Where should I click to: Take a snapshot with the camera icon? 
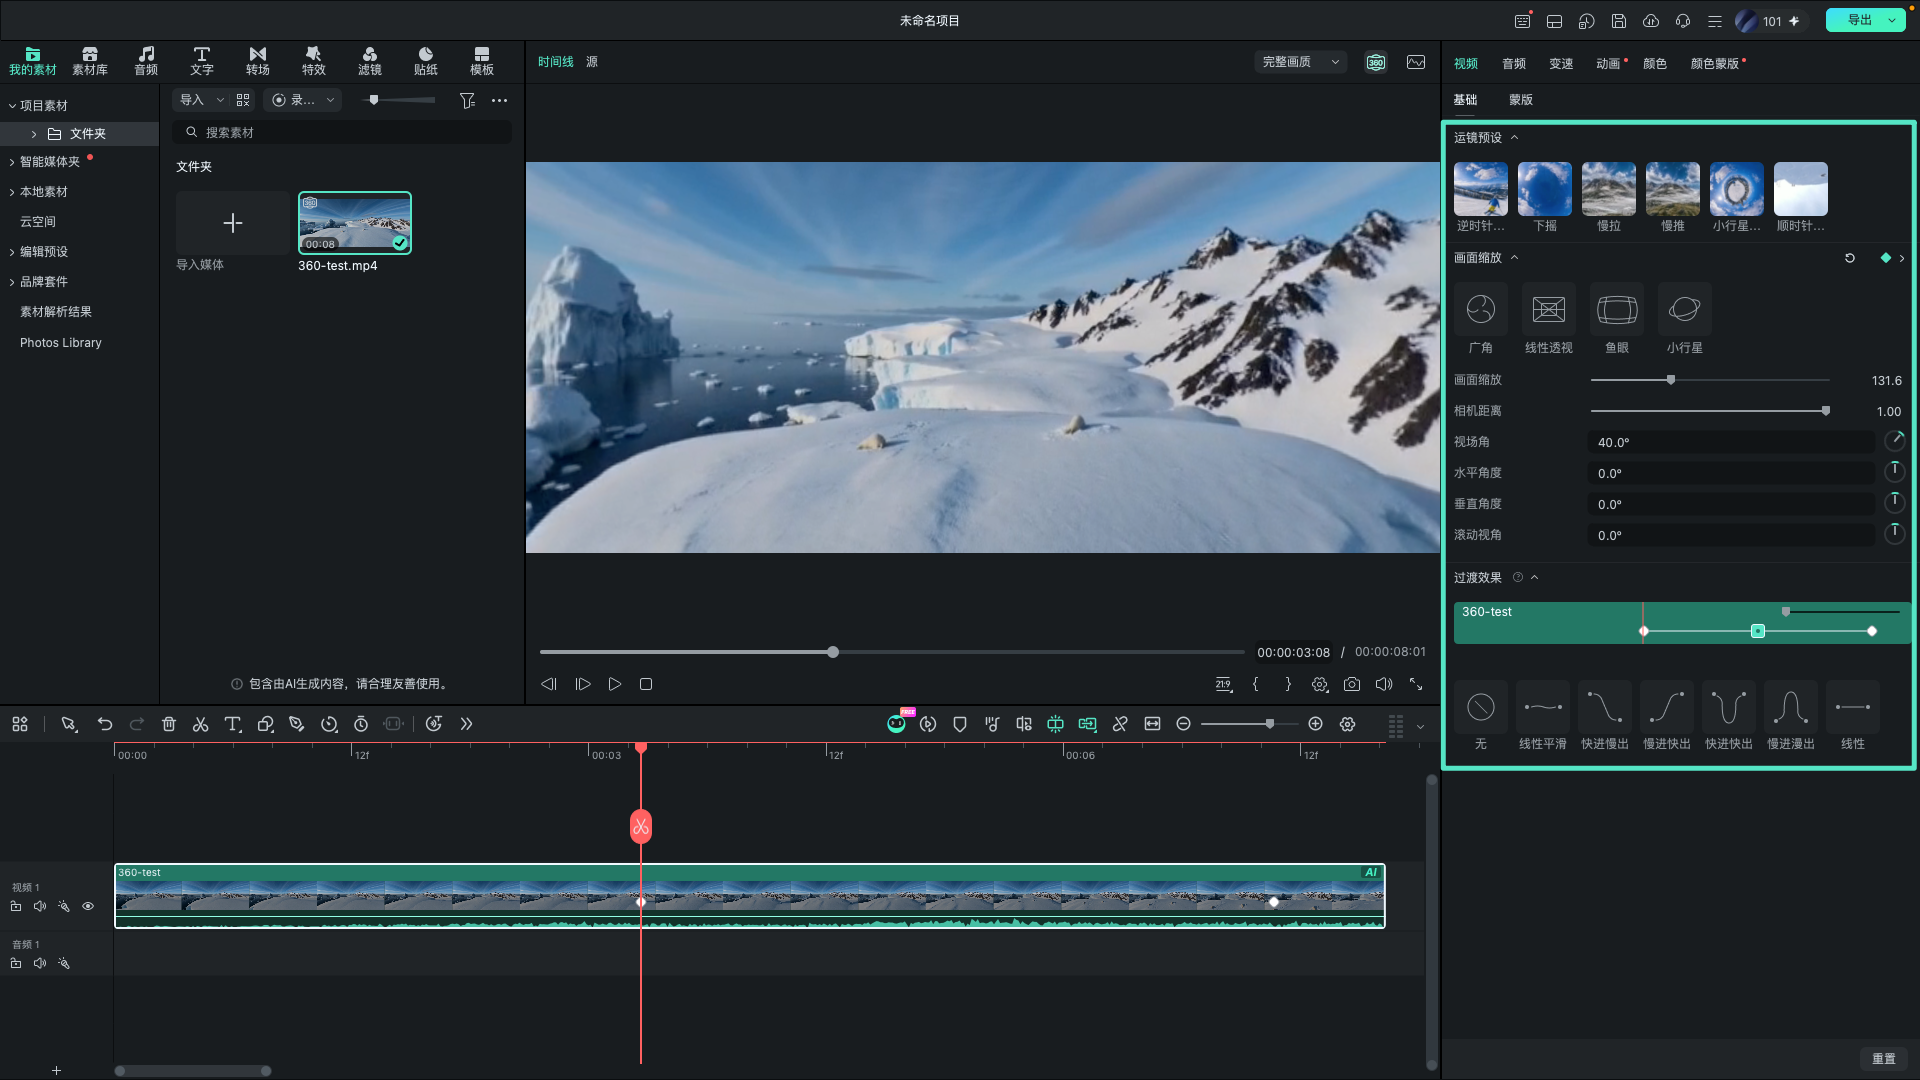pos(1352,684)
